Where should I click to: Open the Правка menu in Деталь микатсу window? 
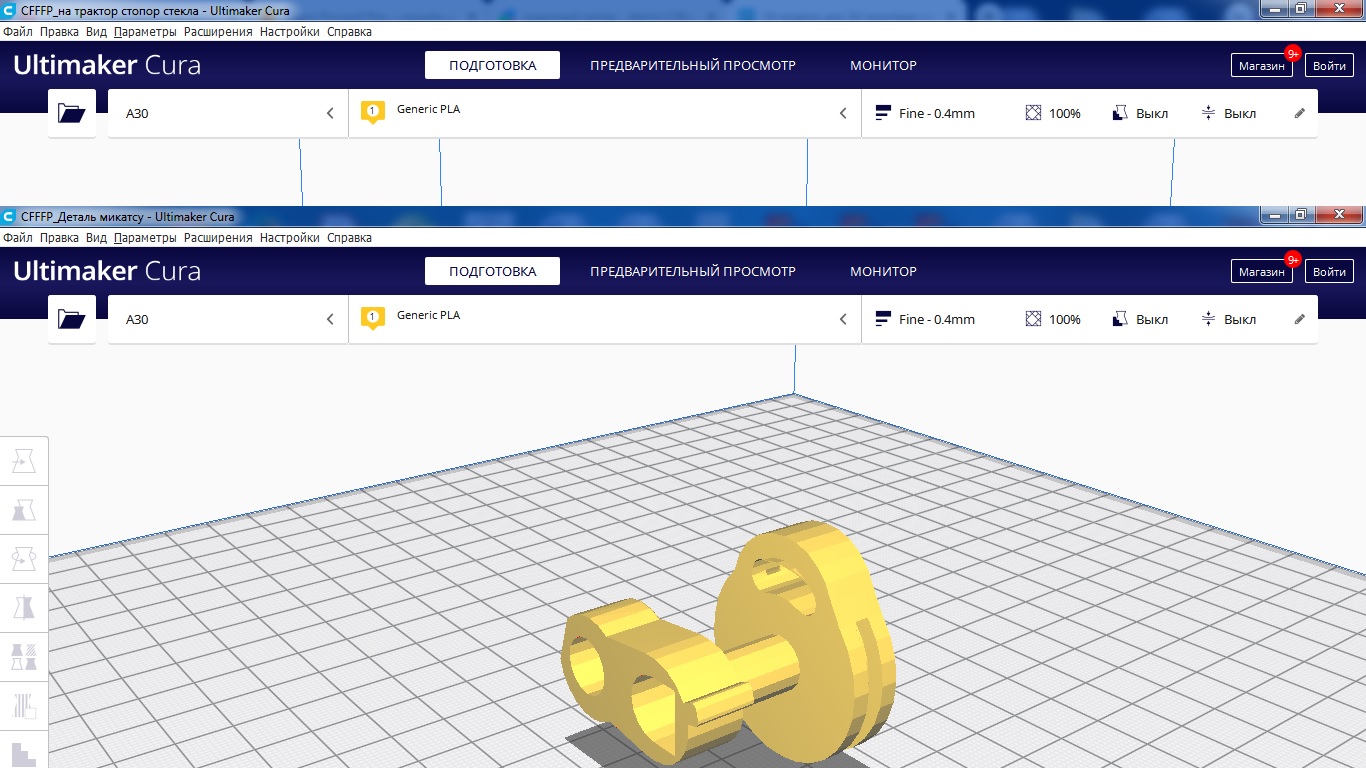[59, 238]
